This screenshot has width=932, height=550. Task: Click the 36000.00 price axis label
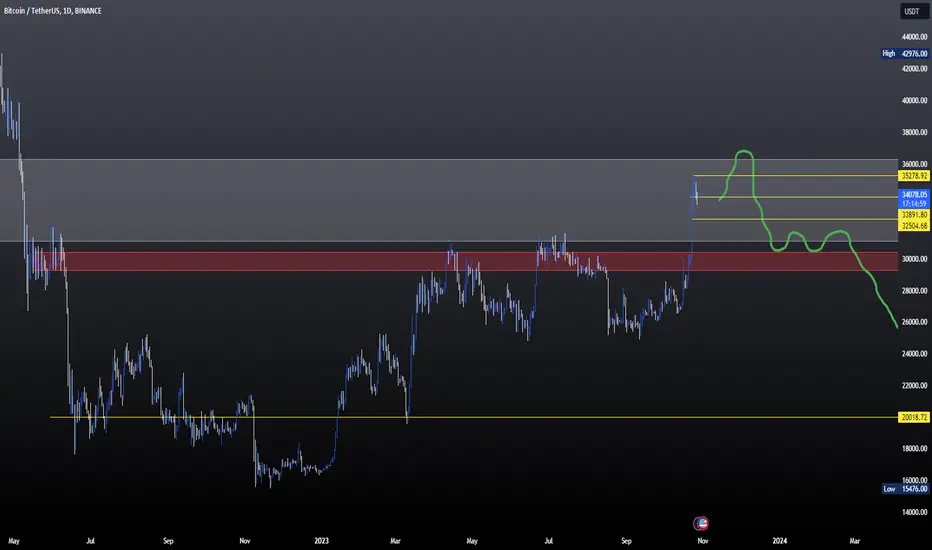(914, 164)
